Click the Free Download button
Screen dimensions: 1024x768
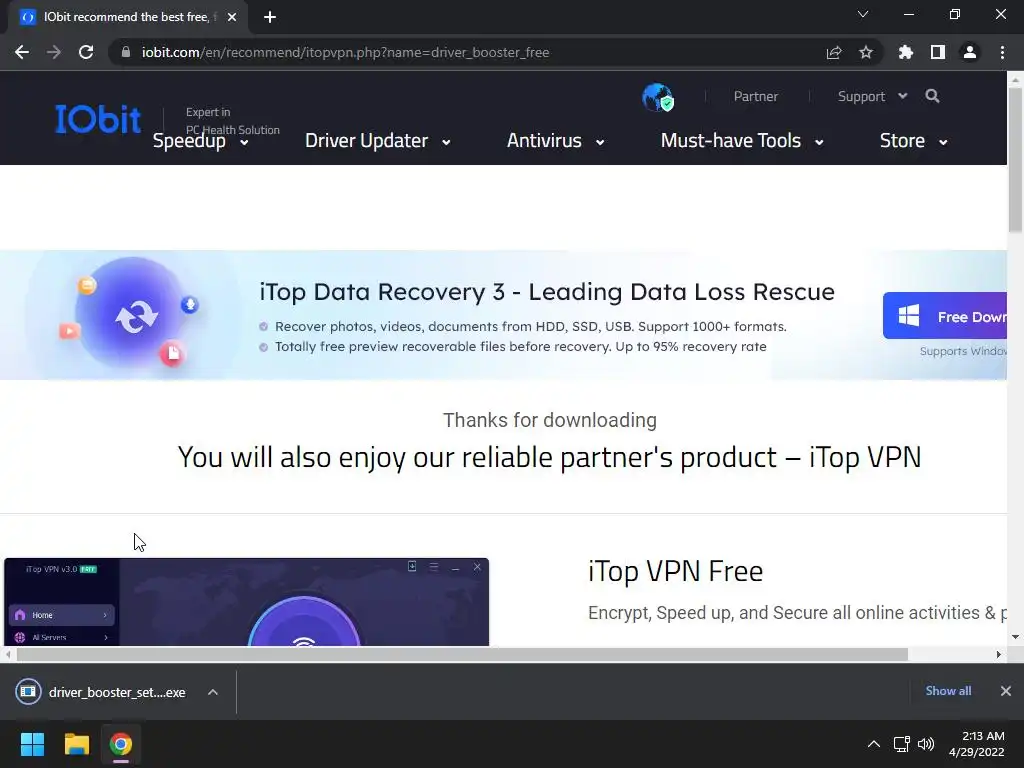pyautogui.click(x=945, y=316)
